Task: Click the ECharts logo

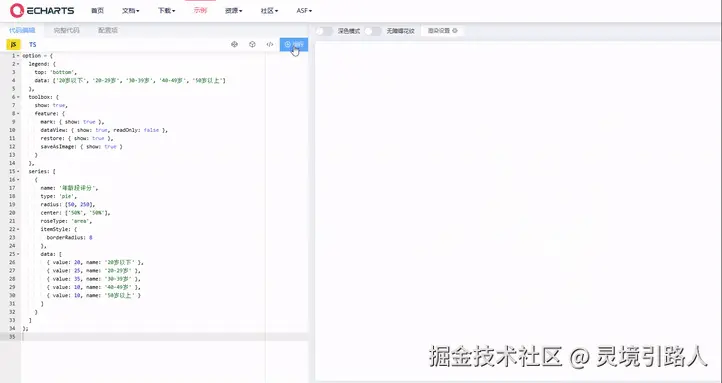Action: (x=42, y=10)
